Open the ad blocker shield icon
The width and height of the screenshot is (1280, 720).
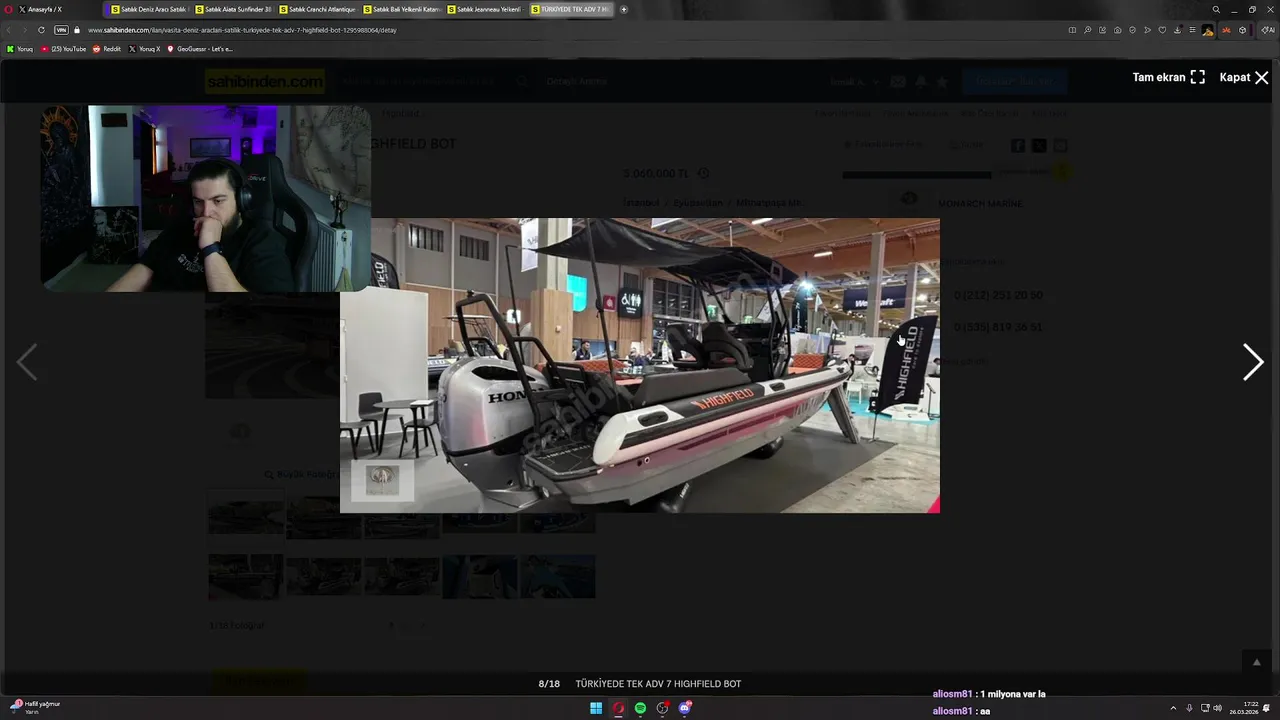[x=1132, y=30]
